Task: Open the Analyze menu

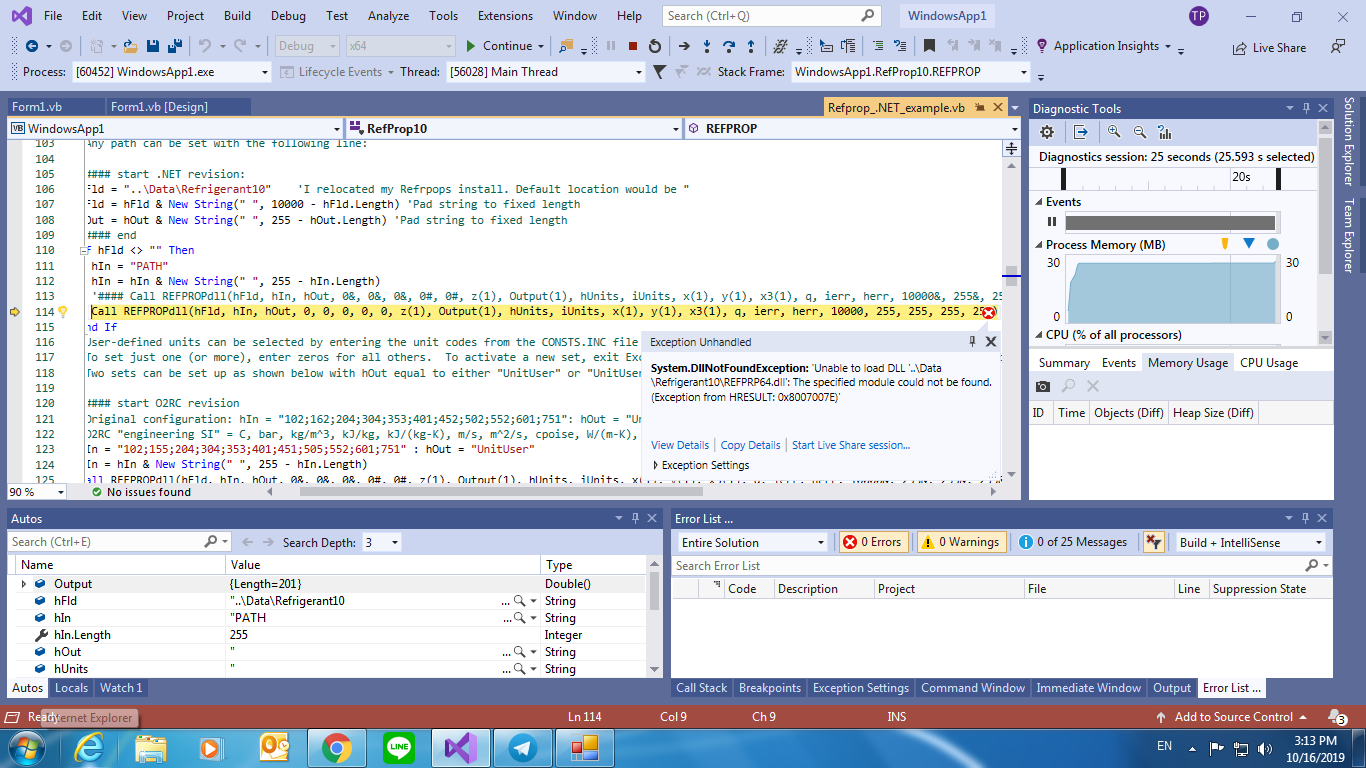Action: [388, 16]
